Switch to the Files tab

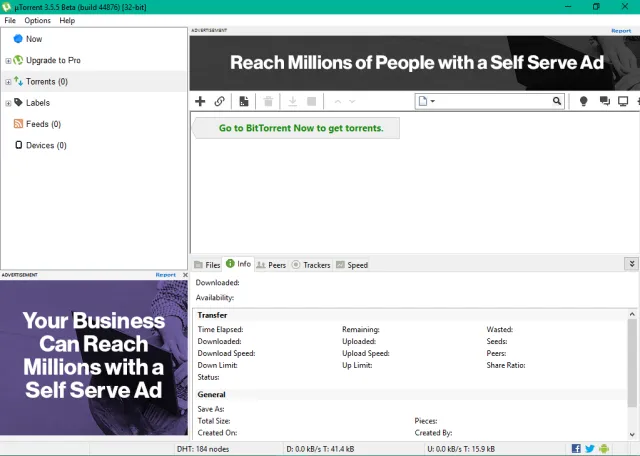pyautogui.click(x=207, y=265)
